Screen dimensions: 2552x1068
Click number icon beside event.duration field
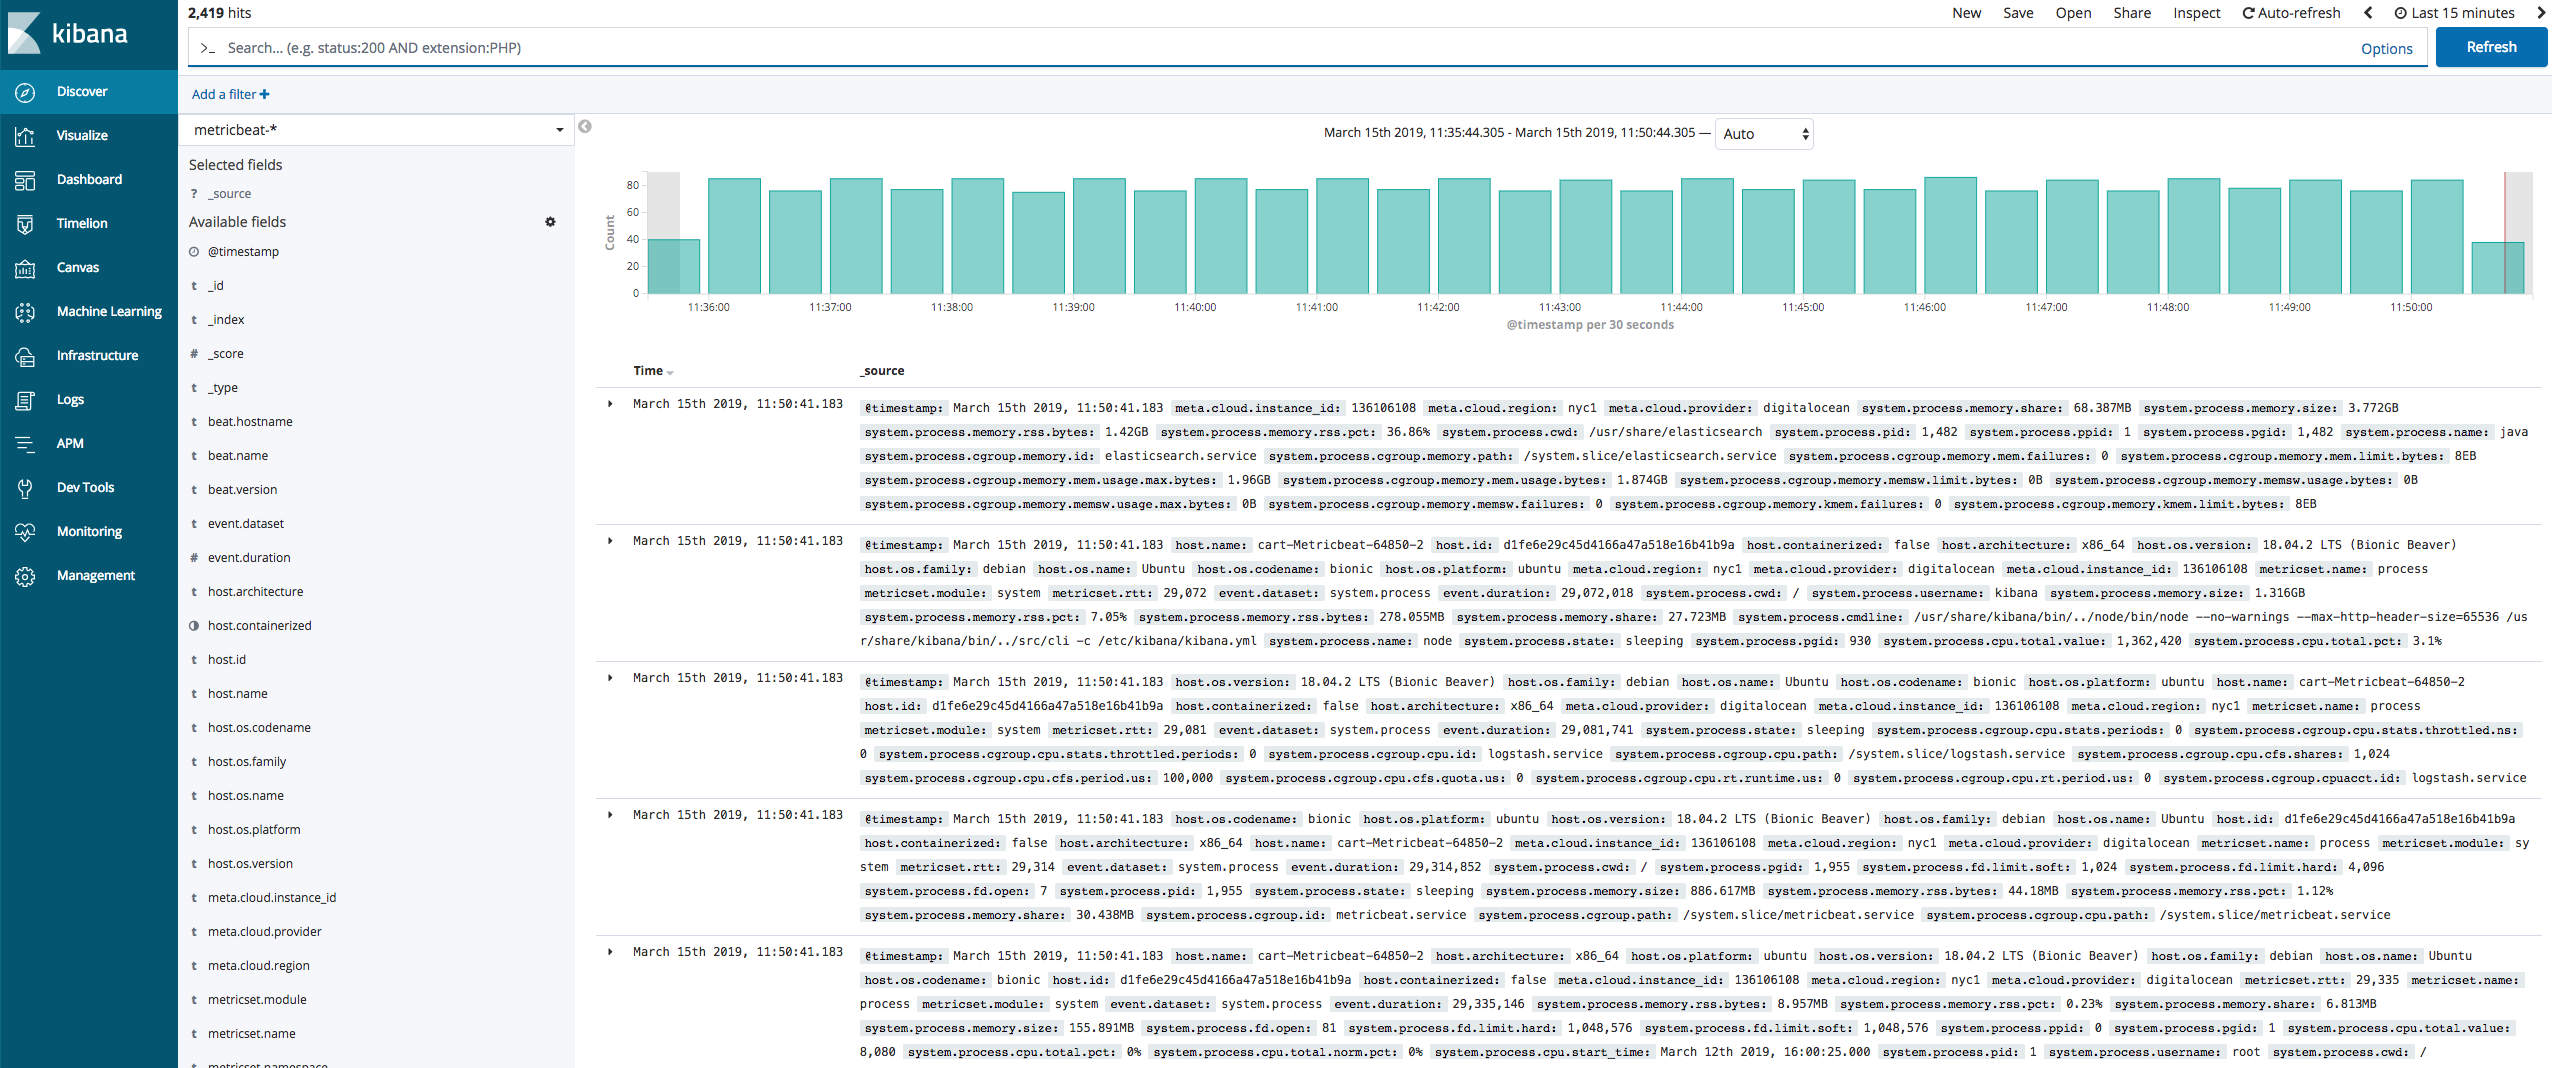tap(194, 558)
